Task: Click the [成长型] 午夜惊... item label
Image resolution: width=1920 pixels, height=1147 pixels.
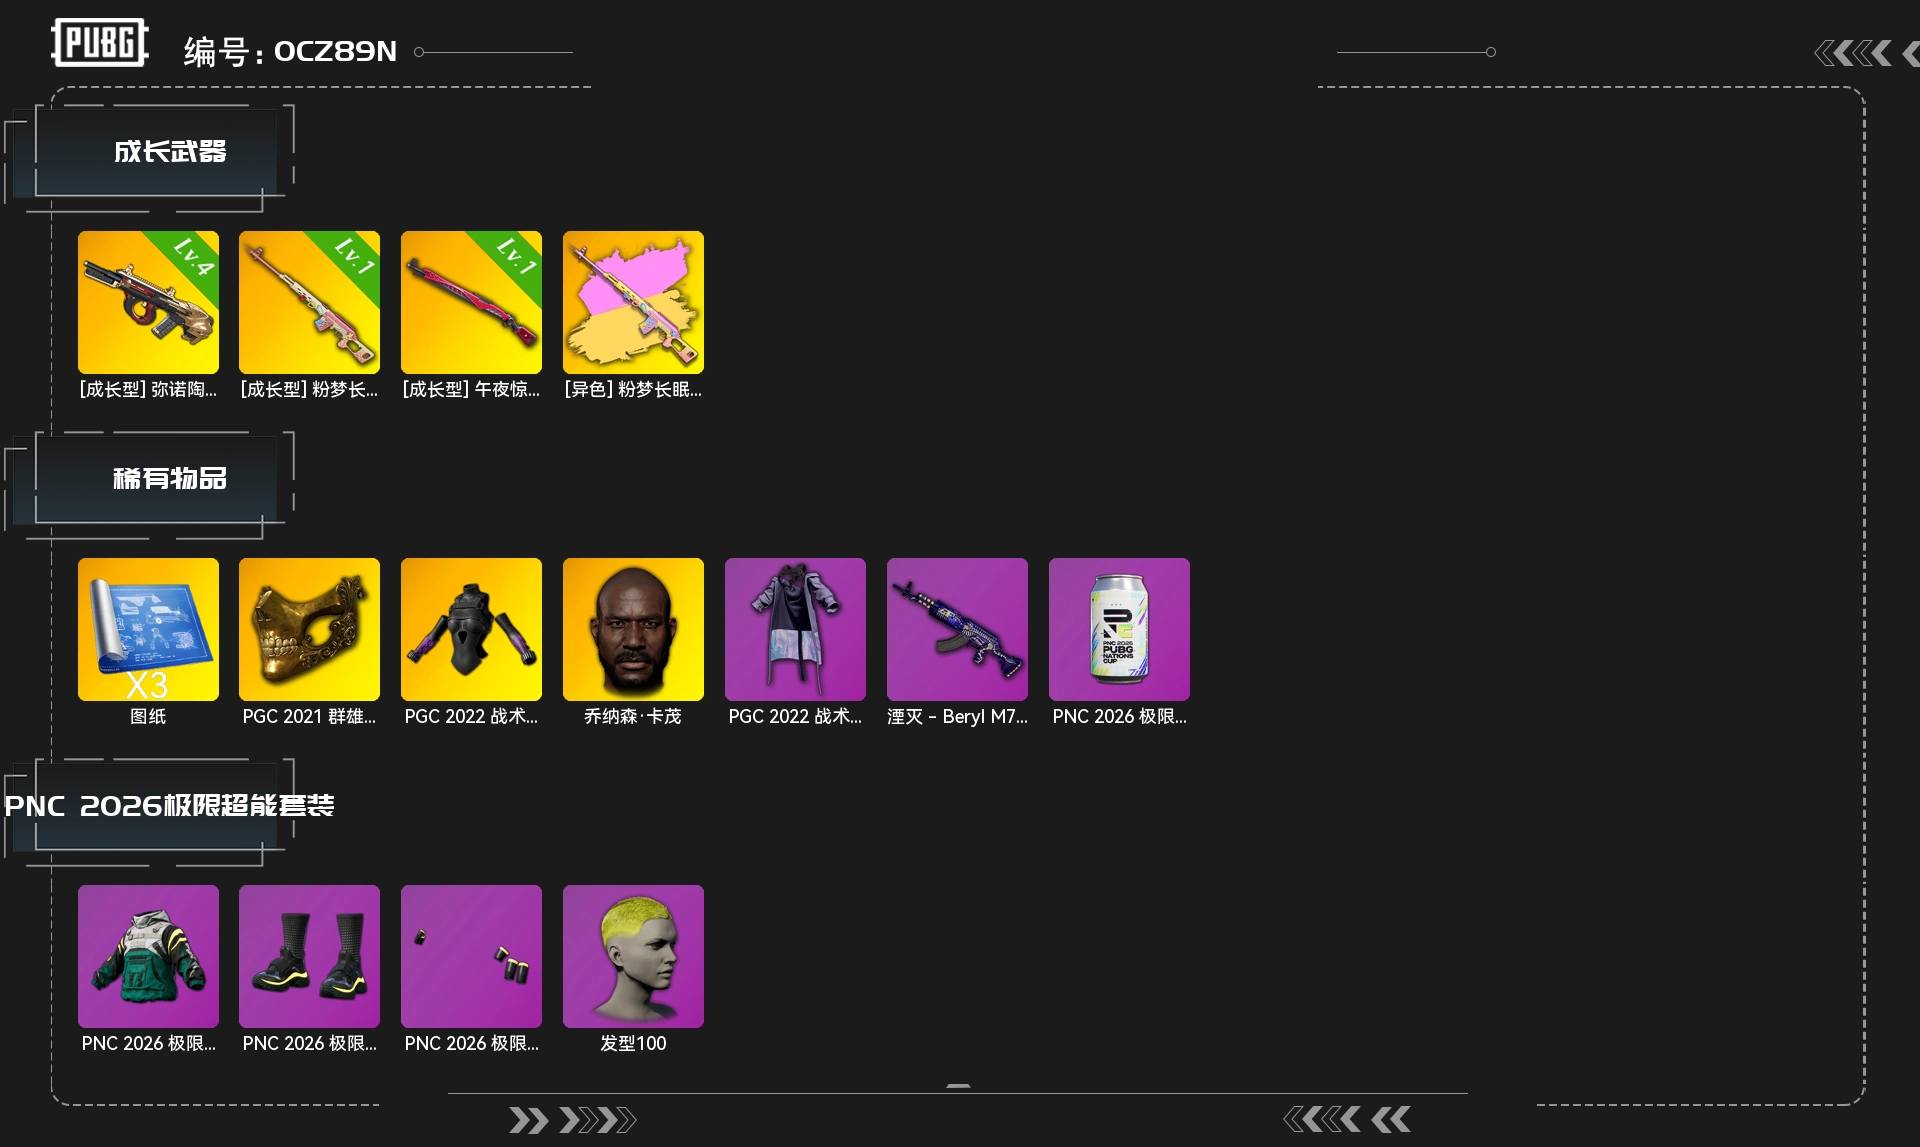Action: 471,389
